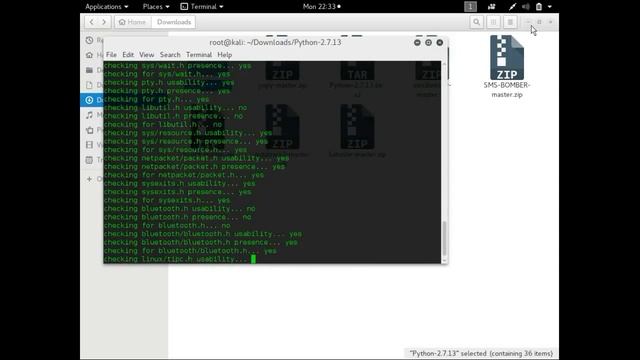Click the pen-shaped icon in top bar
Viewport: 640px width, 360px height.
tap(512, 7)
